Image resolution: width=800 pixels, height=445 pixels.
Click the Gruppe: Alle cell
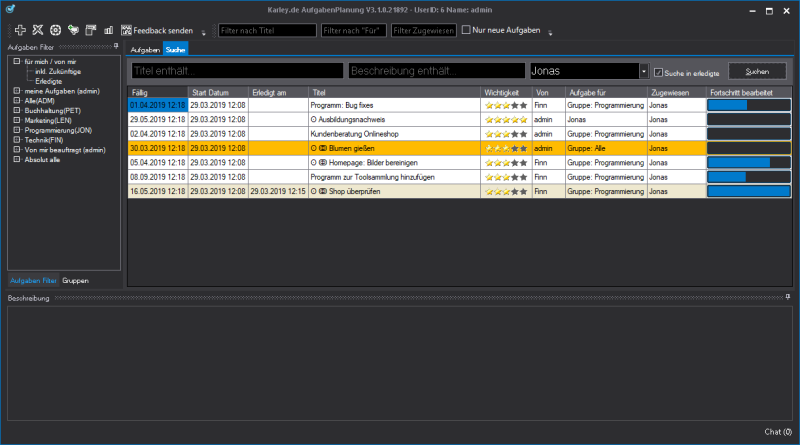[606, 149]
